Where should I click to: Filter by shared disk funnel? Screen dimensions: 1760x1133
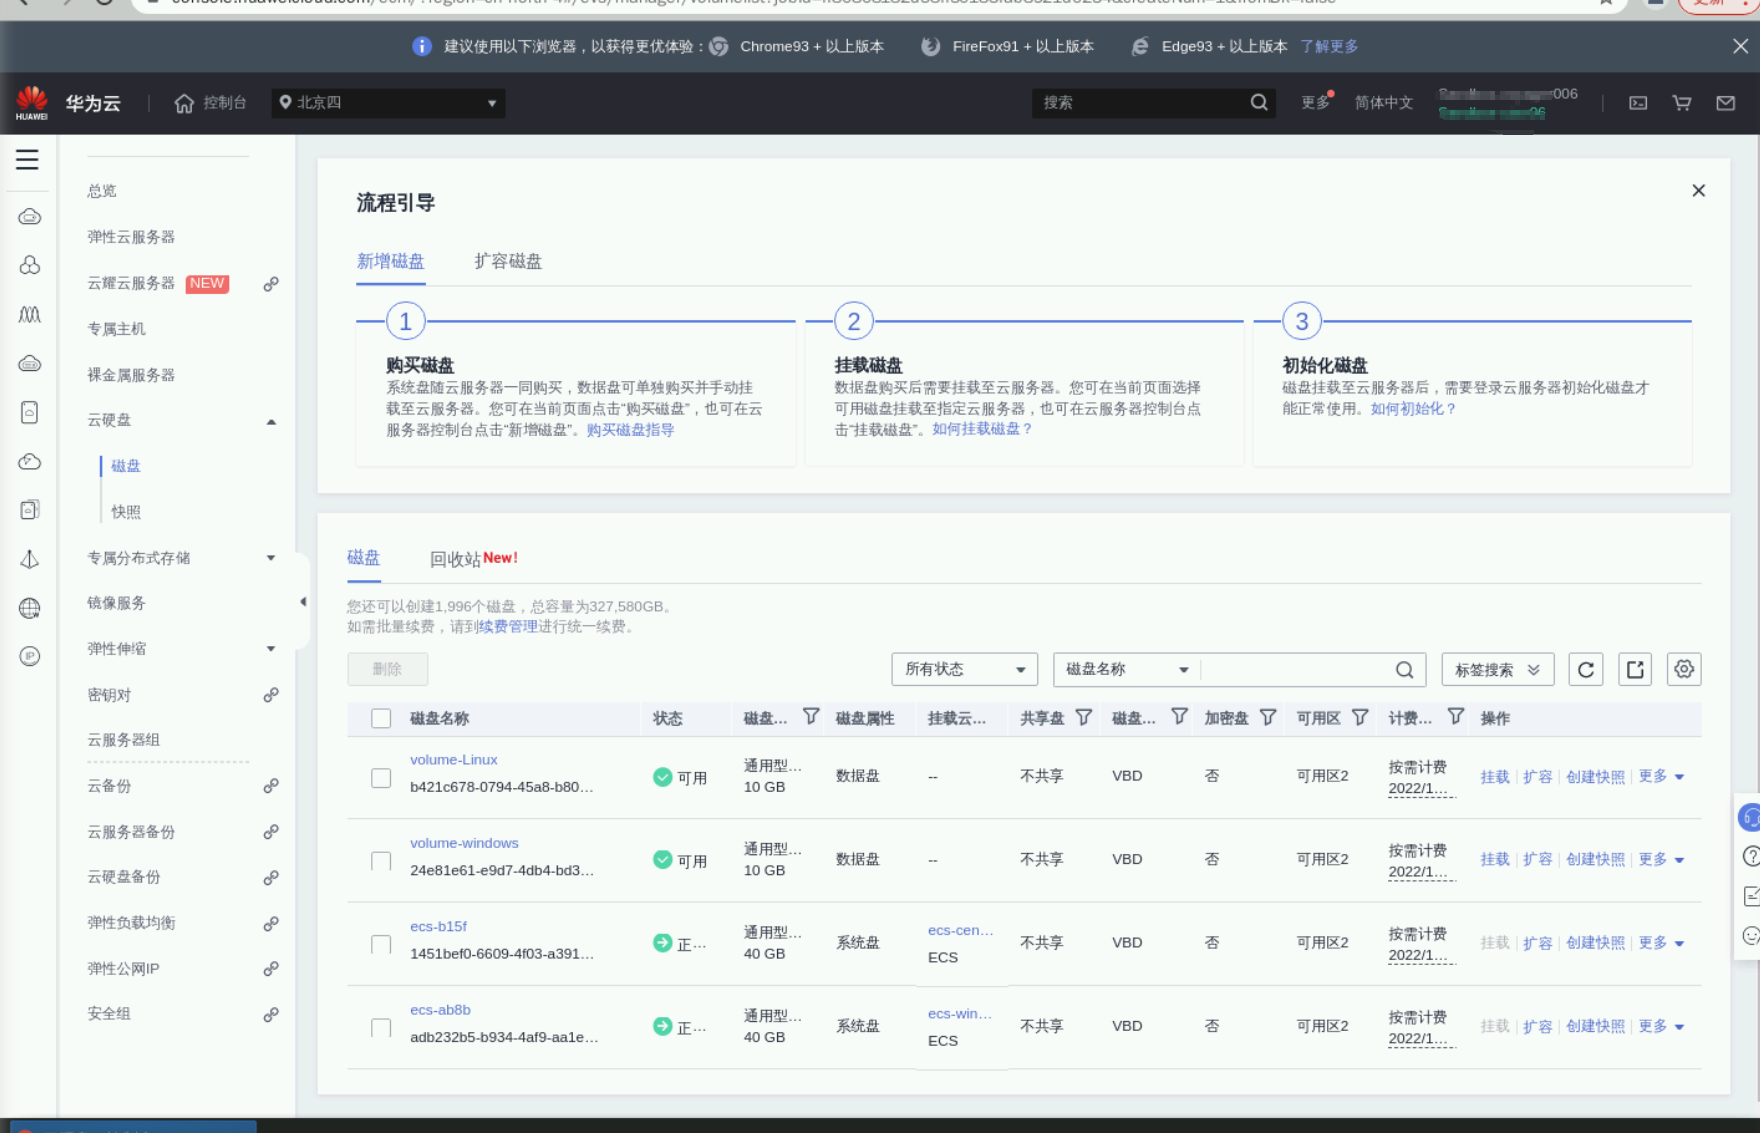(1083, 717)
